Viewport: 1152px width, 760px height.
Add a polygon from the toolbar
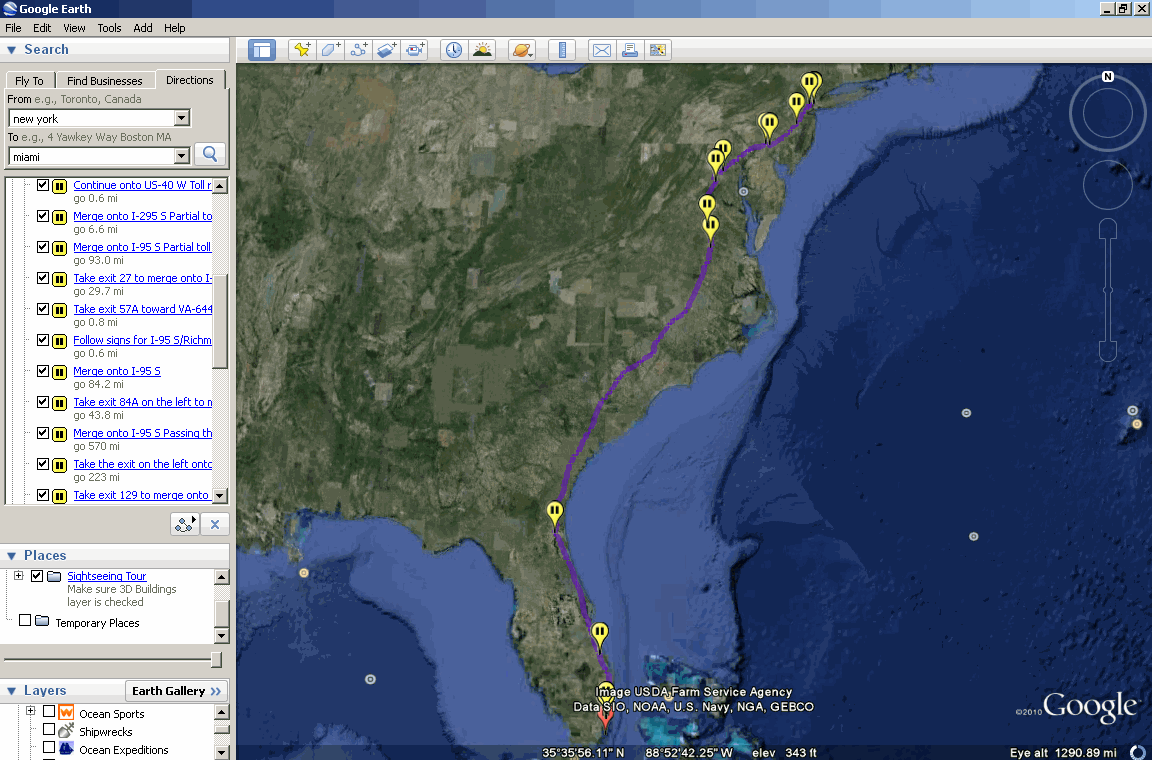(x=330, y=50)
